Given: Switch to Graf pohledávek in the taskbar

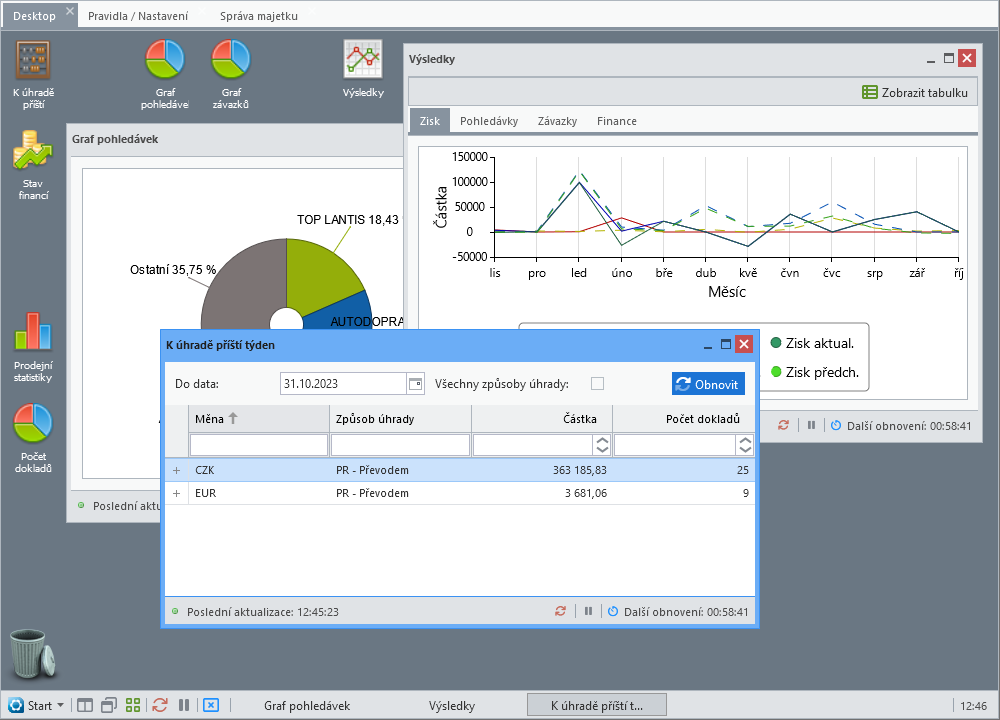Looking at the screenshot, I should point(307,705).
